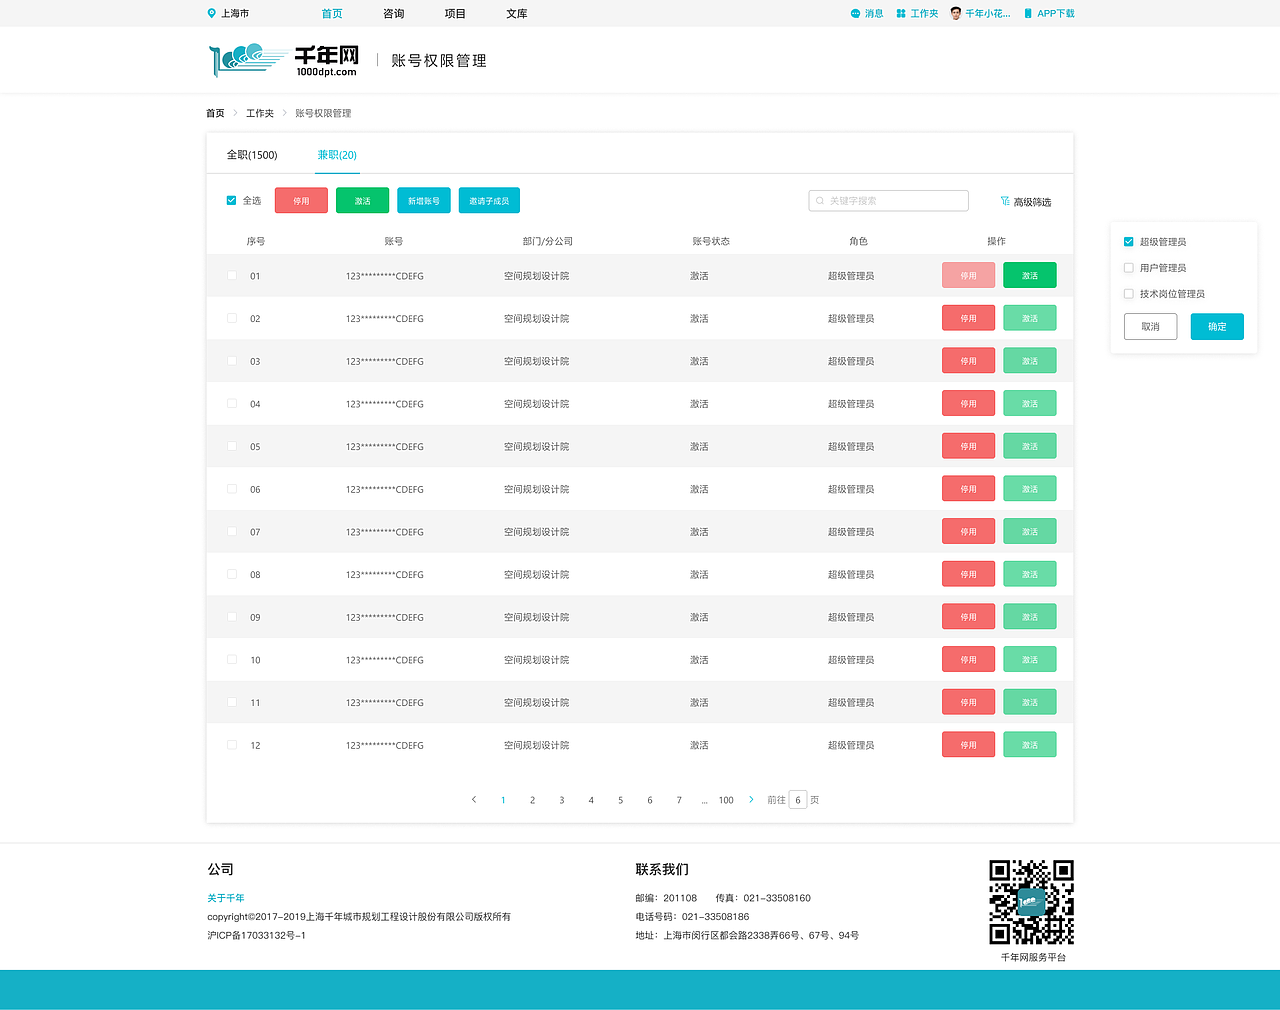Click the 工作夹 grid icon in header

pos(901,13)
